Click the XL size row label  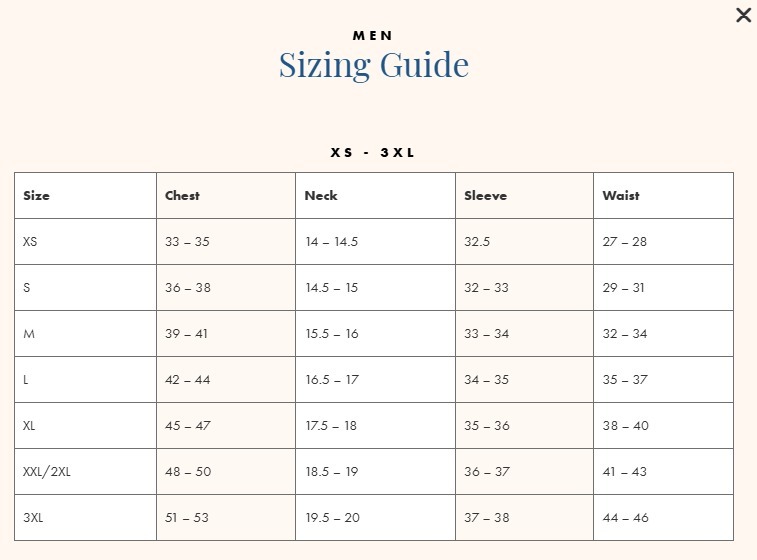click(30, 426)
